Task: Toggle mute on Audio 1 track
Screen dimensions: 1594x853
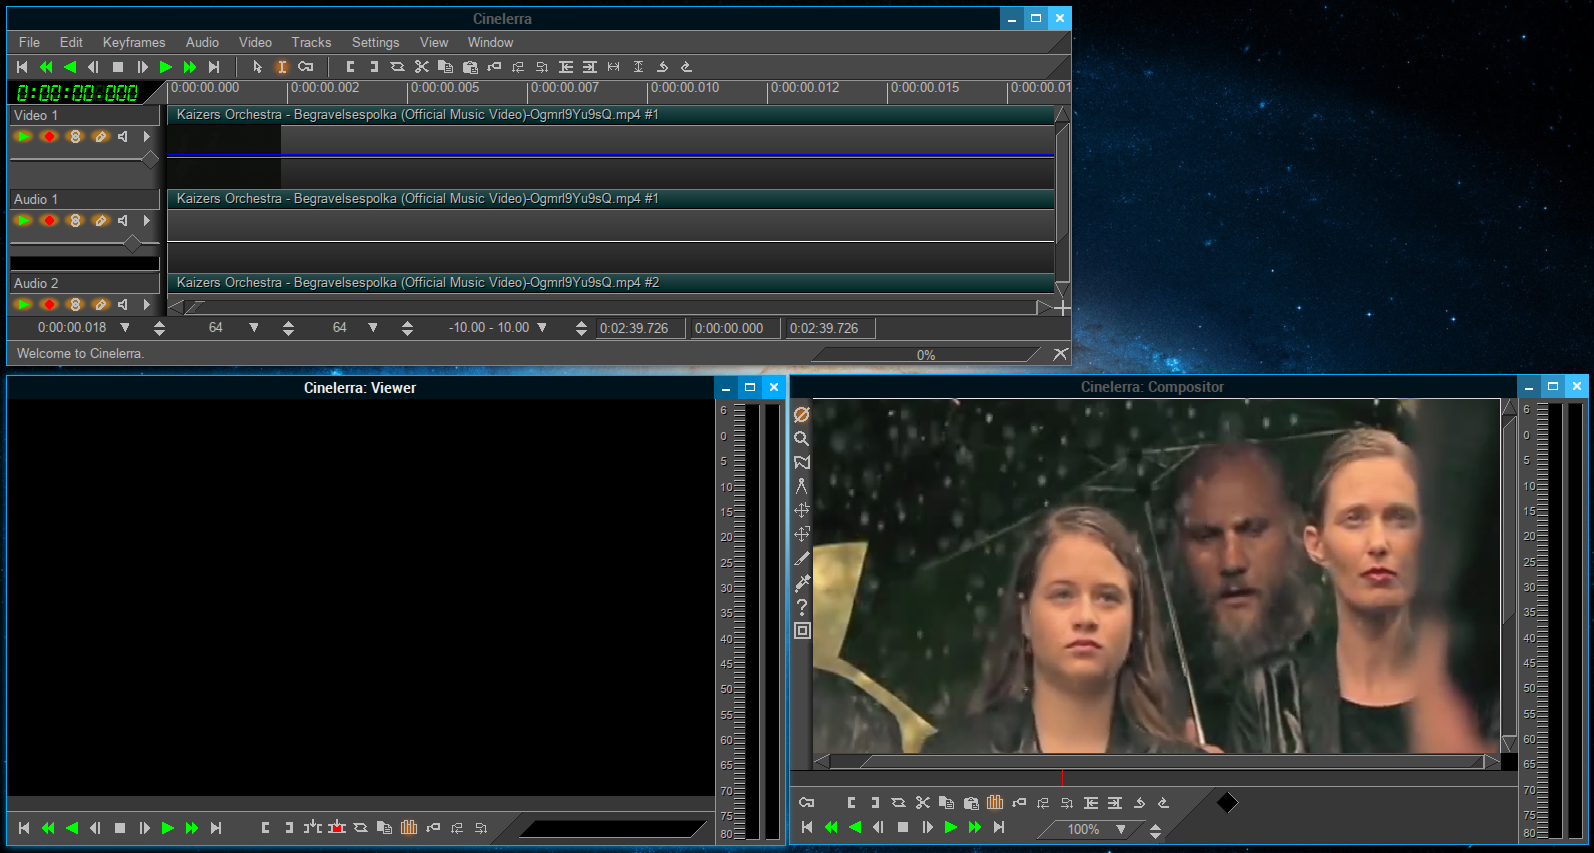Action: point(123,220)
